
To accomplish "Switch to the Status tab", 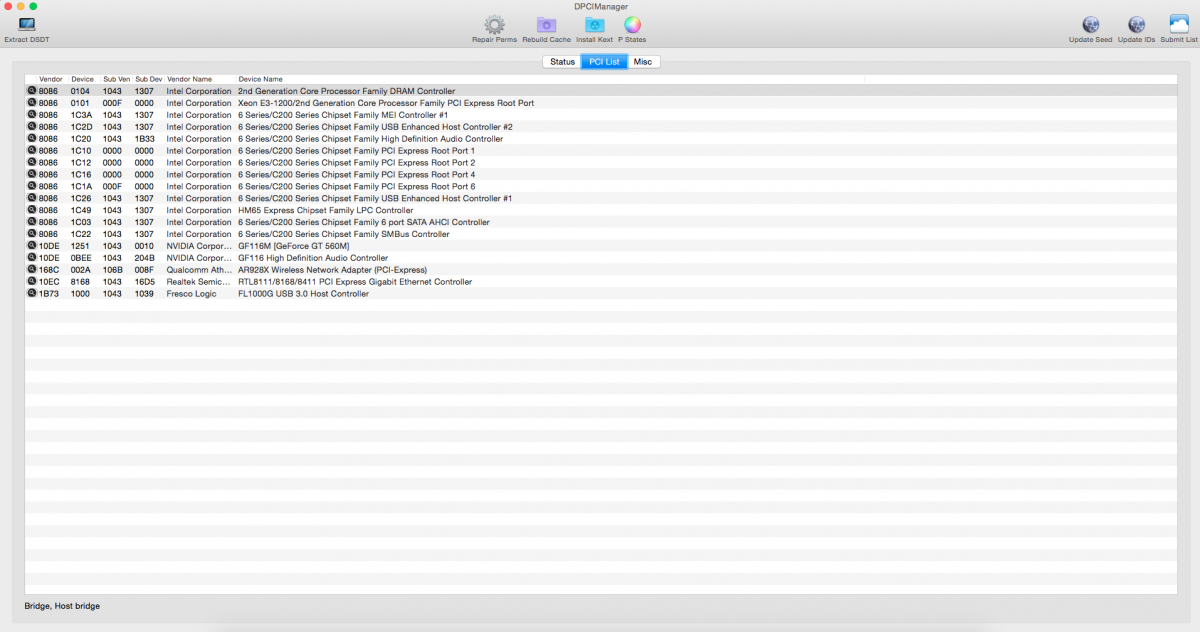I will (x=562, y=62).
